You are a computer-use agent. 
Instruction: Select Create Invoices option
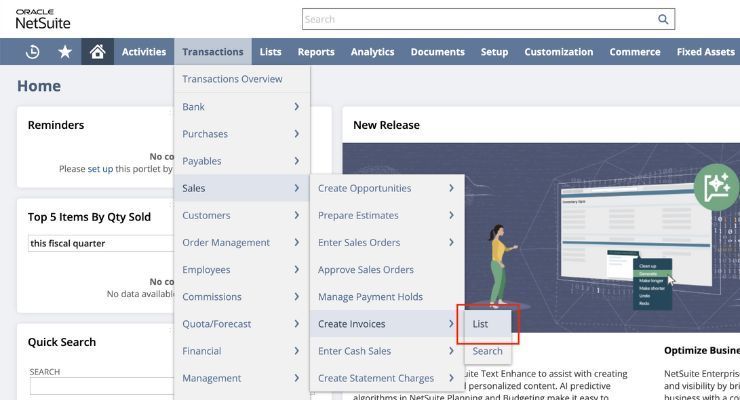click(x=387, y=324)
